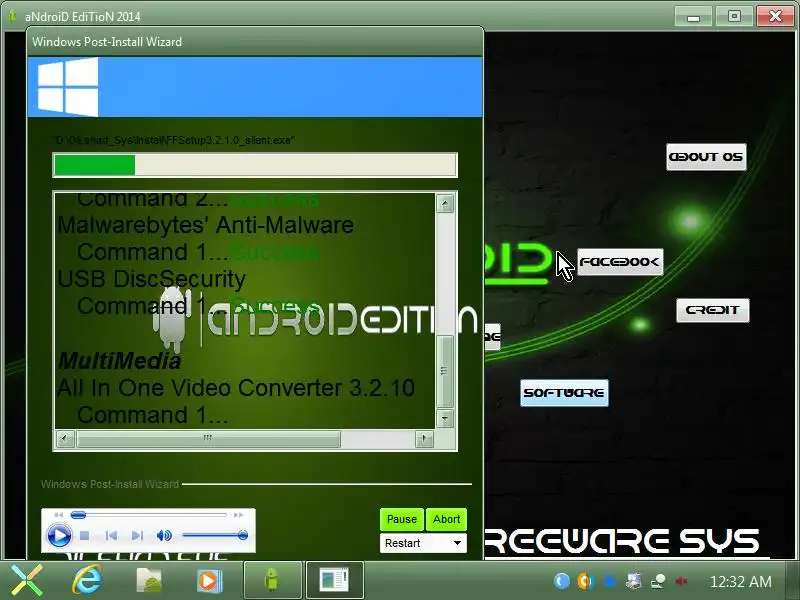Click the log scroll-up arrow
The width and height of the screenshot is (800, 600).
point(445,204)
